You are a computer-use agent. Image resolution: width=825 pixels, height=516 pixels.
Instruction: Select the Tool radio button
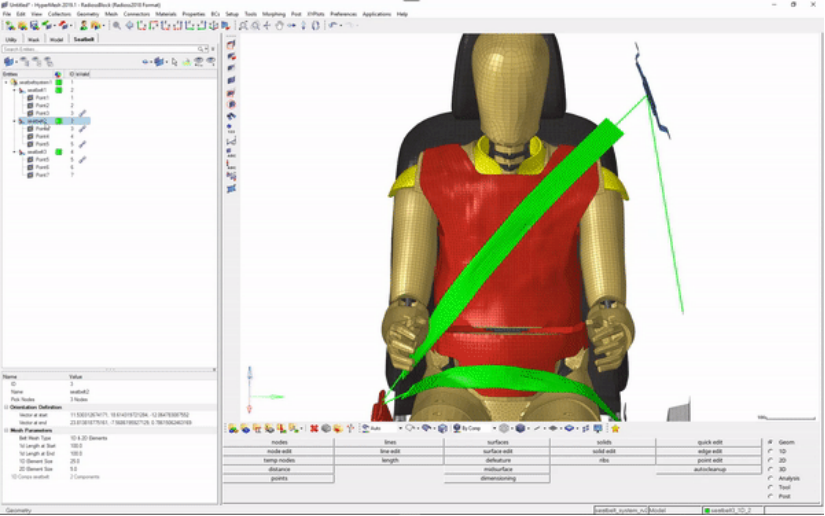click(x=771, y=487)
